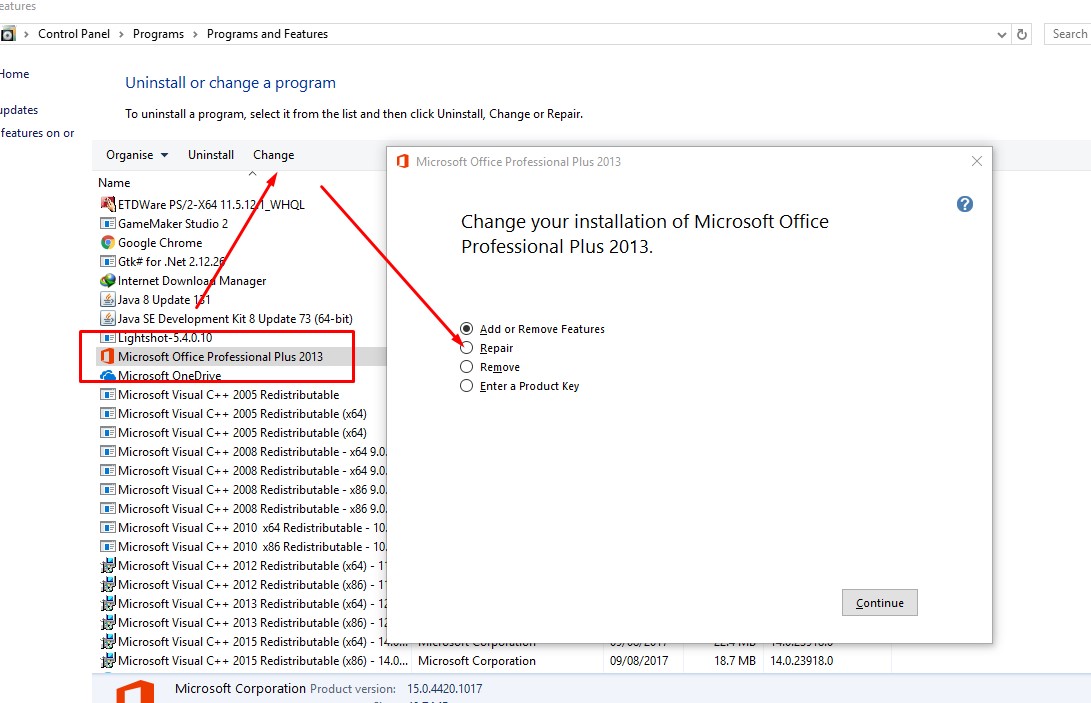Viewport: 1091px width, 703px height.
Task: Expand the chevron after Control Panel breadcrumb
Action: coord(121,34)
